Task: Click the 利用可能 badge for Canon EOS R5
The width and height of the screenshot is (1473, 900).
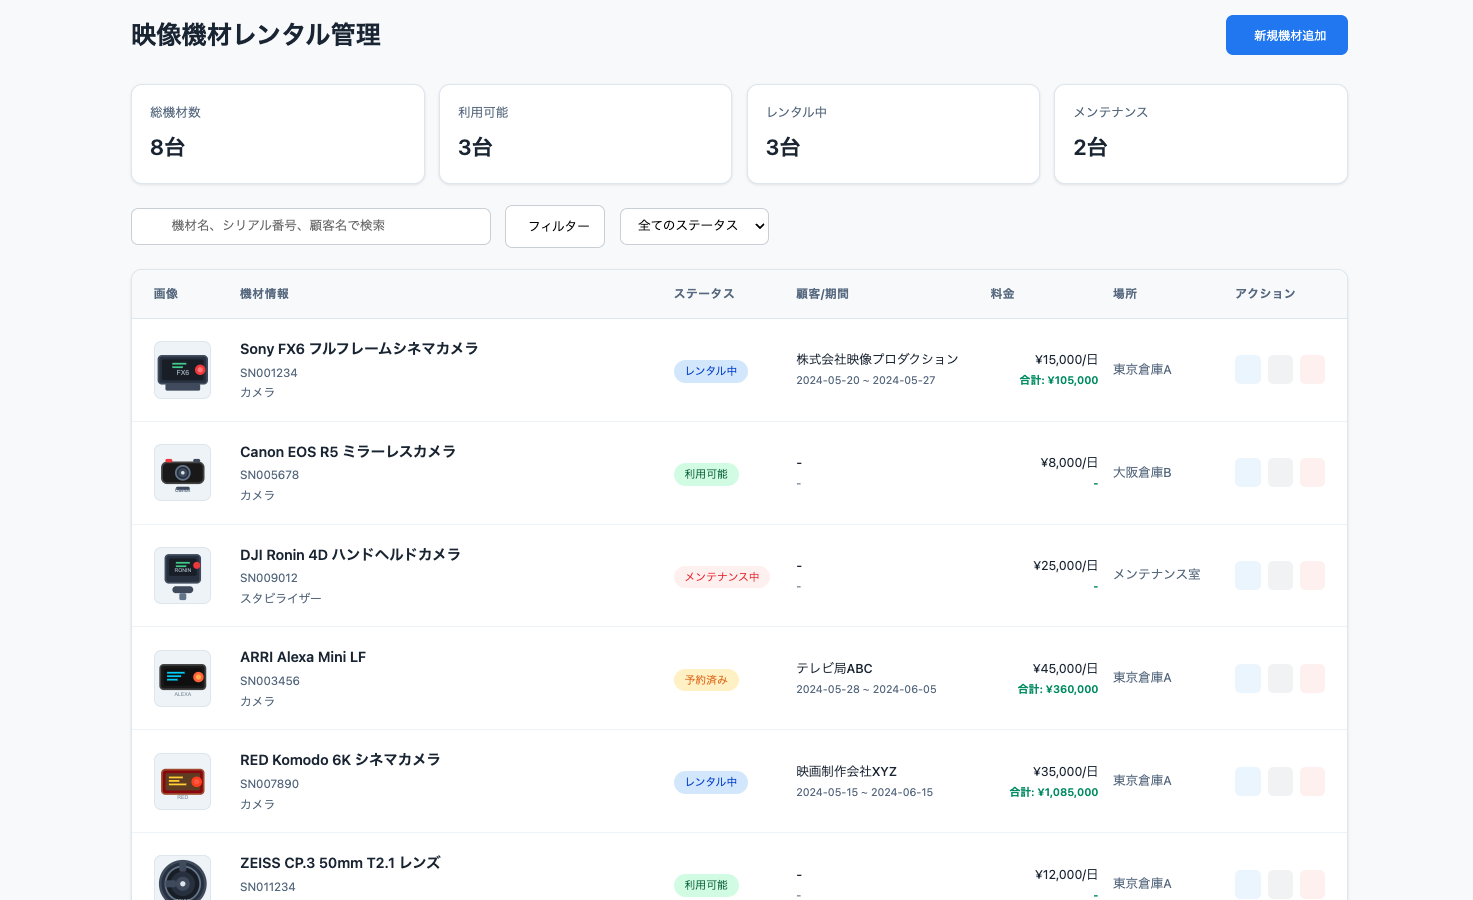Action: [x=706, y=474]
